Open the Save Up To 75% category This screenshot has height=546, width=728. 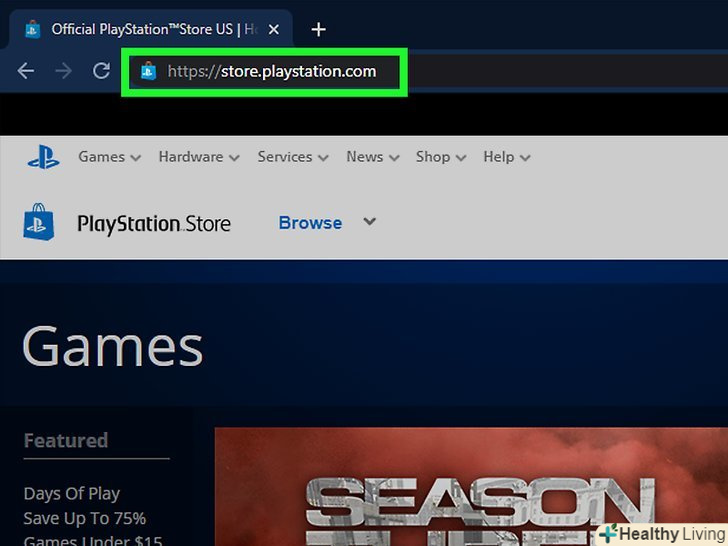84,518
